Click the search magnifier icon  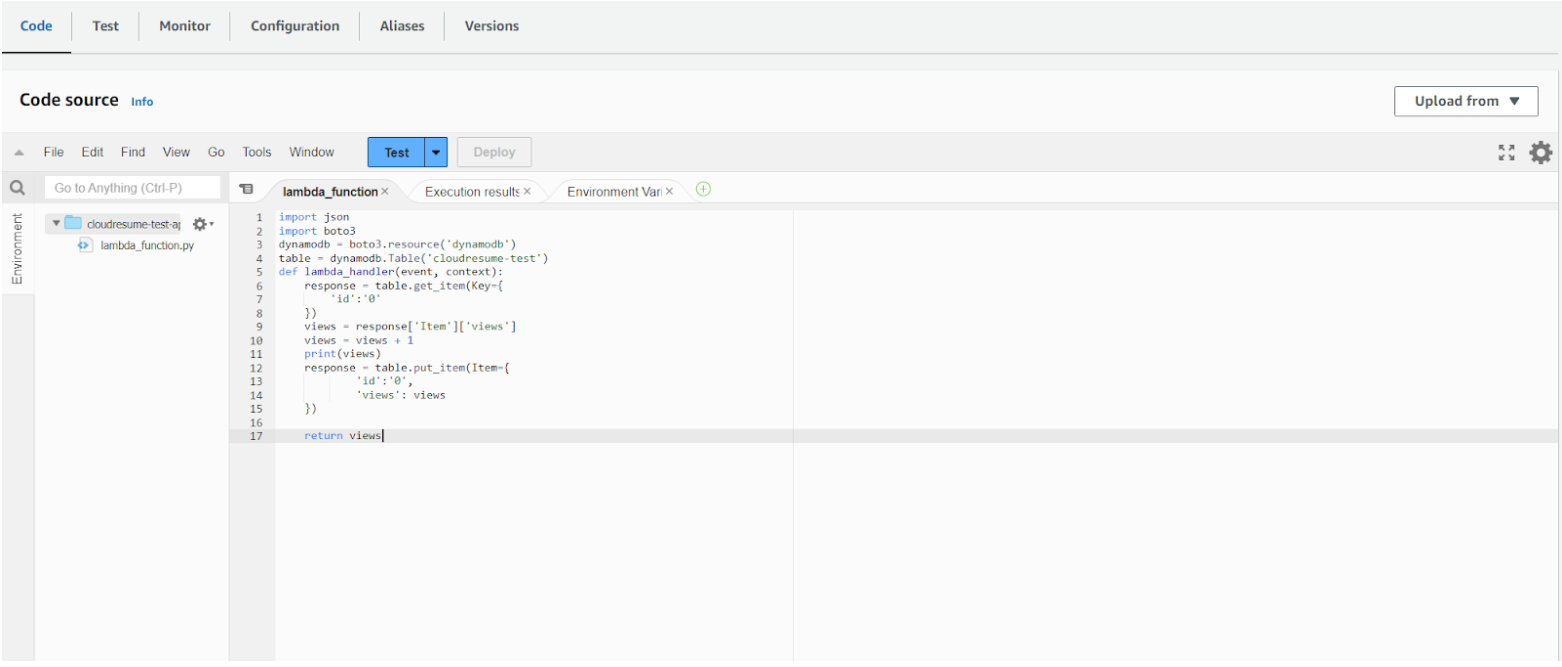point(17,187)
